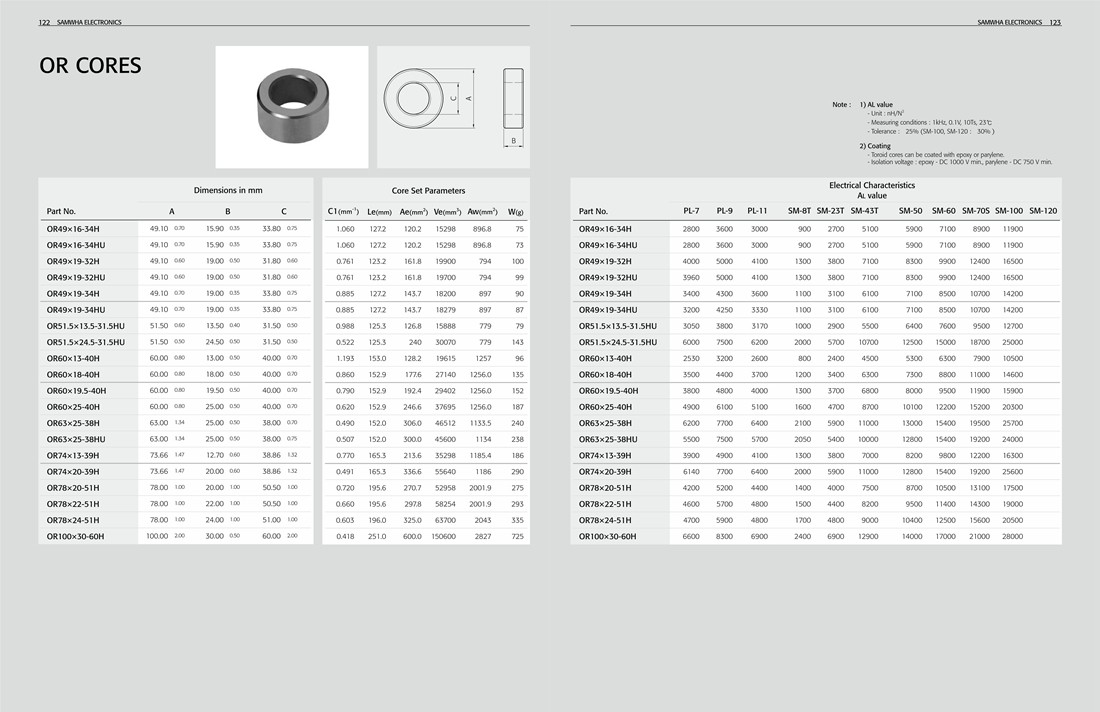Viewport: 1100px width, 712px height.
Task: Select the SM-120 column header
Action: pos(1042,211)
